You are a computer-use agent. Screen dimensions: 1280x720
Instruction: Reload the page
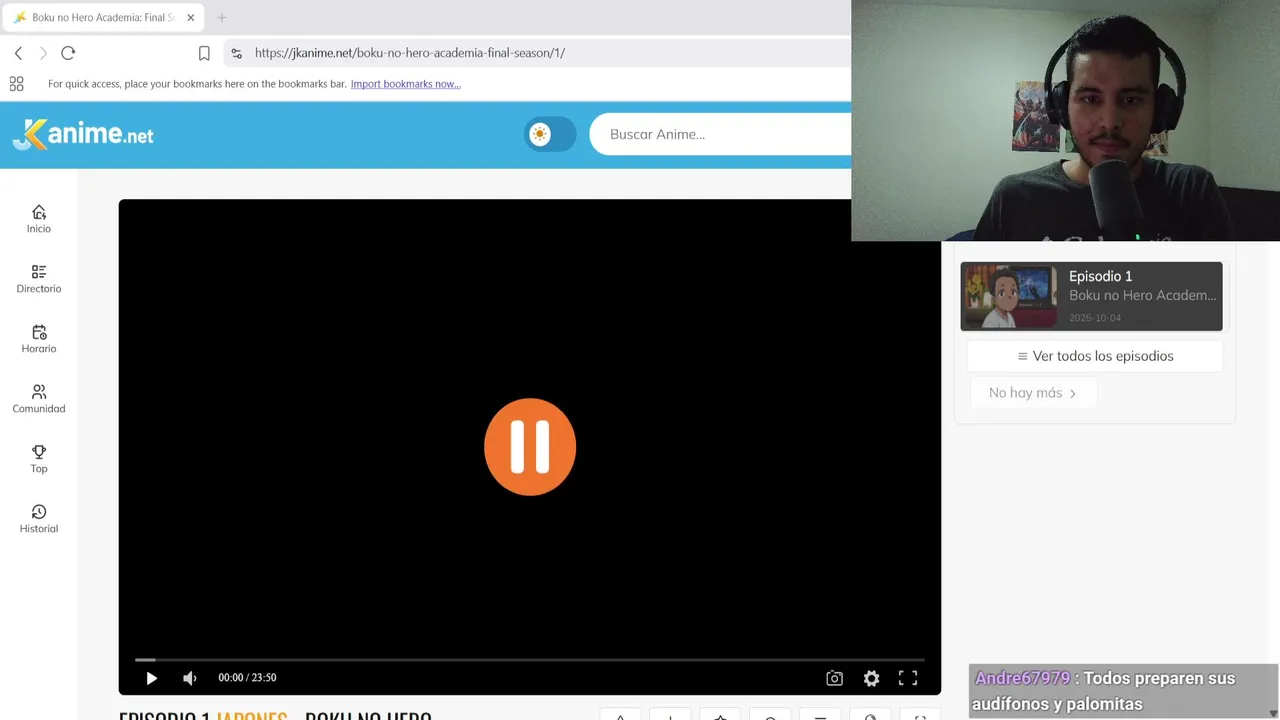pos(68,53)
